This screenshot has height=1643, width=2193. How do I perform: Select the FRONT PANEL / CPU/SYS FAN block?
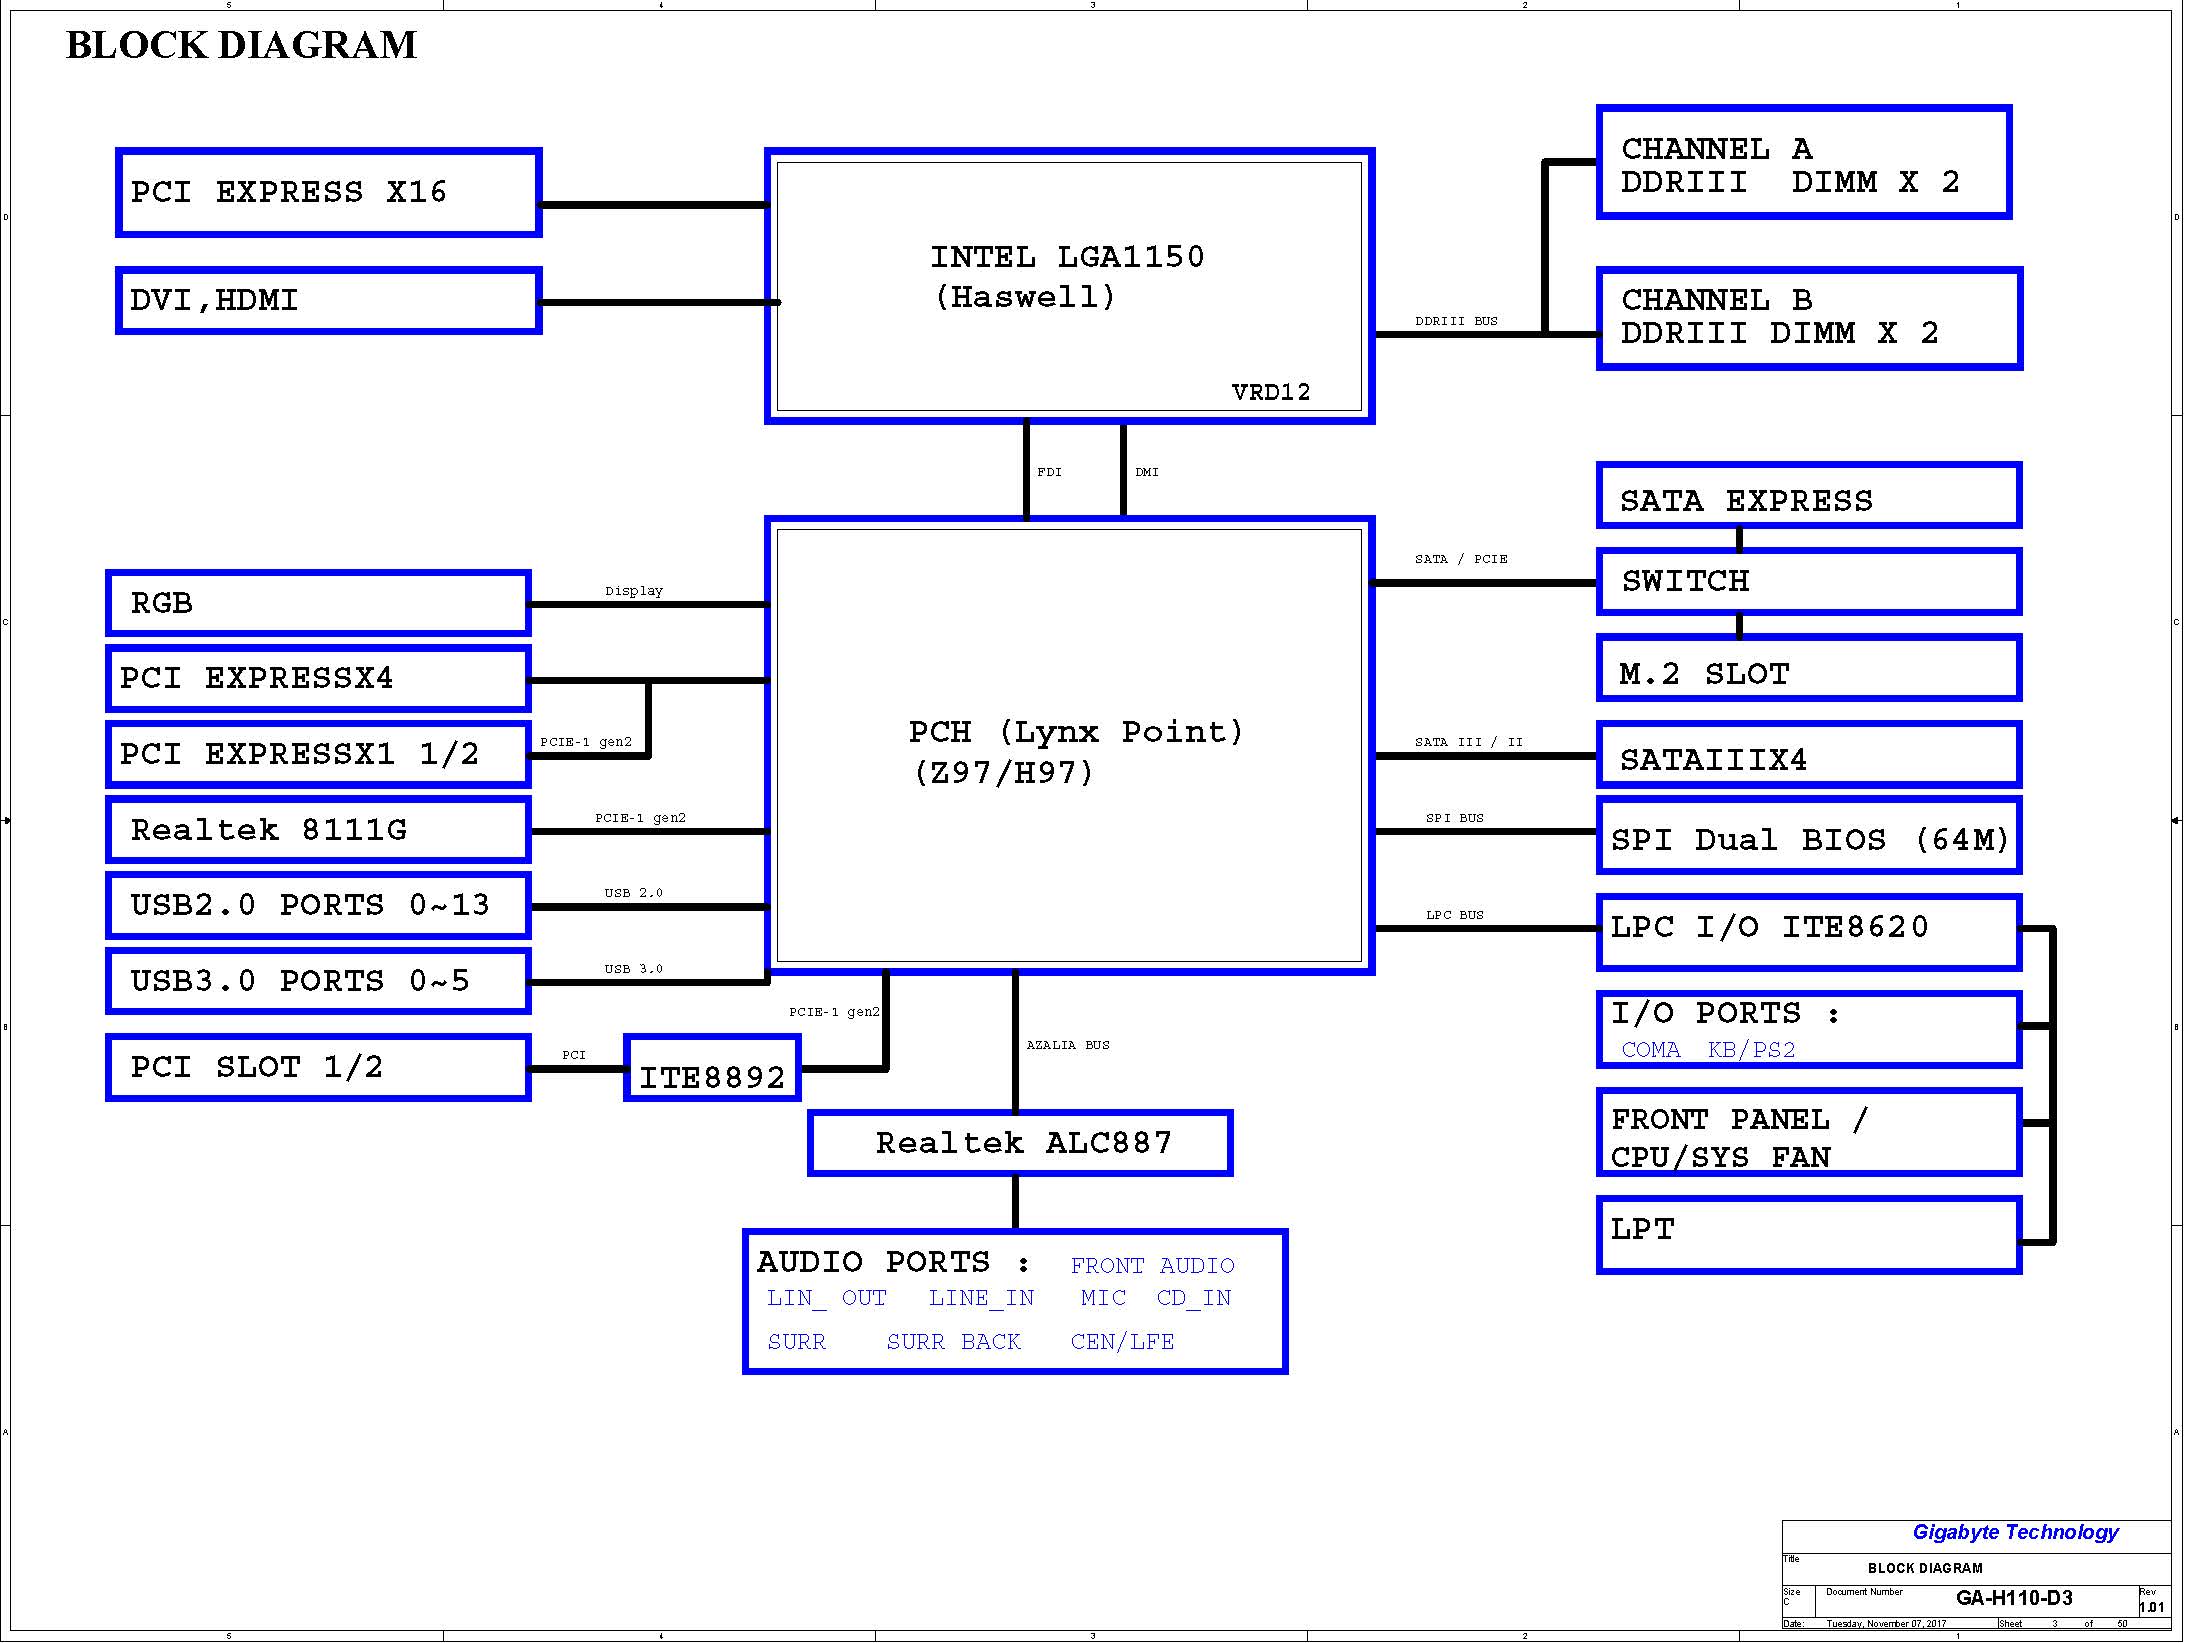click(1809, 1133)
